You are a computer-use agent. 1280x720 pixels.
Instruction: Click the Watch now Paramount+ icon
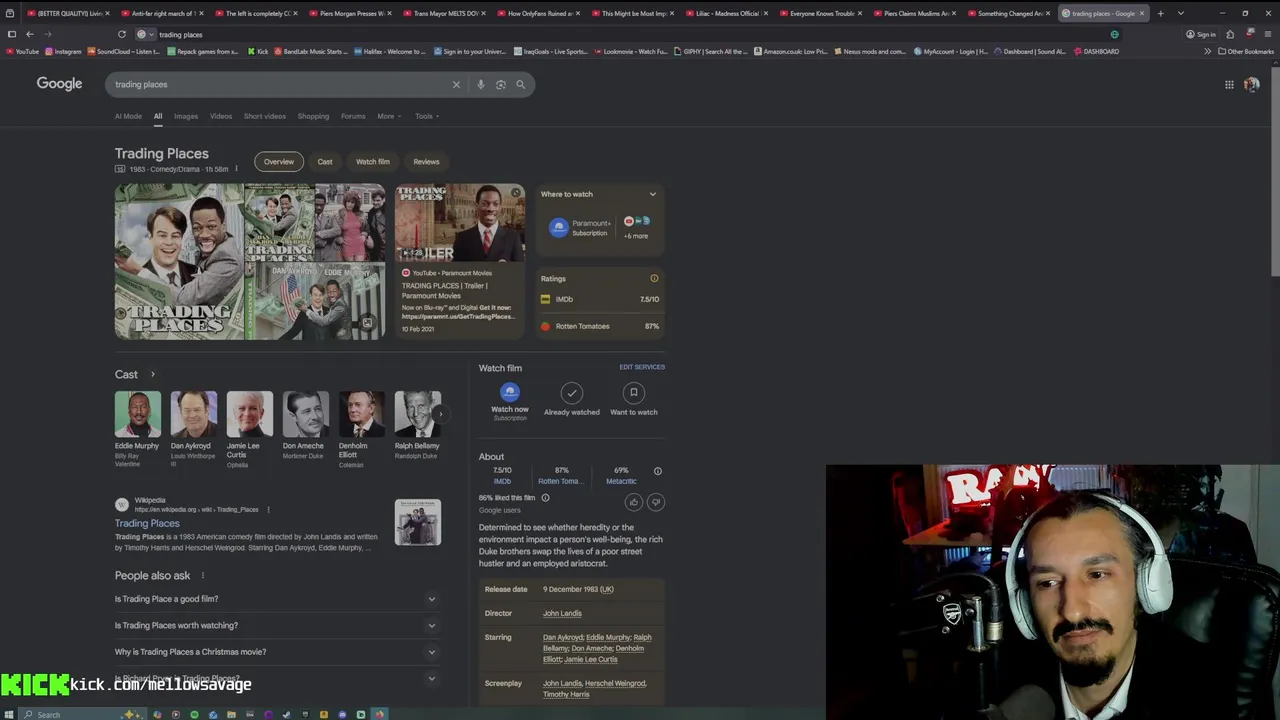[x=510, y=393]
